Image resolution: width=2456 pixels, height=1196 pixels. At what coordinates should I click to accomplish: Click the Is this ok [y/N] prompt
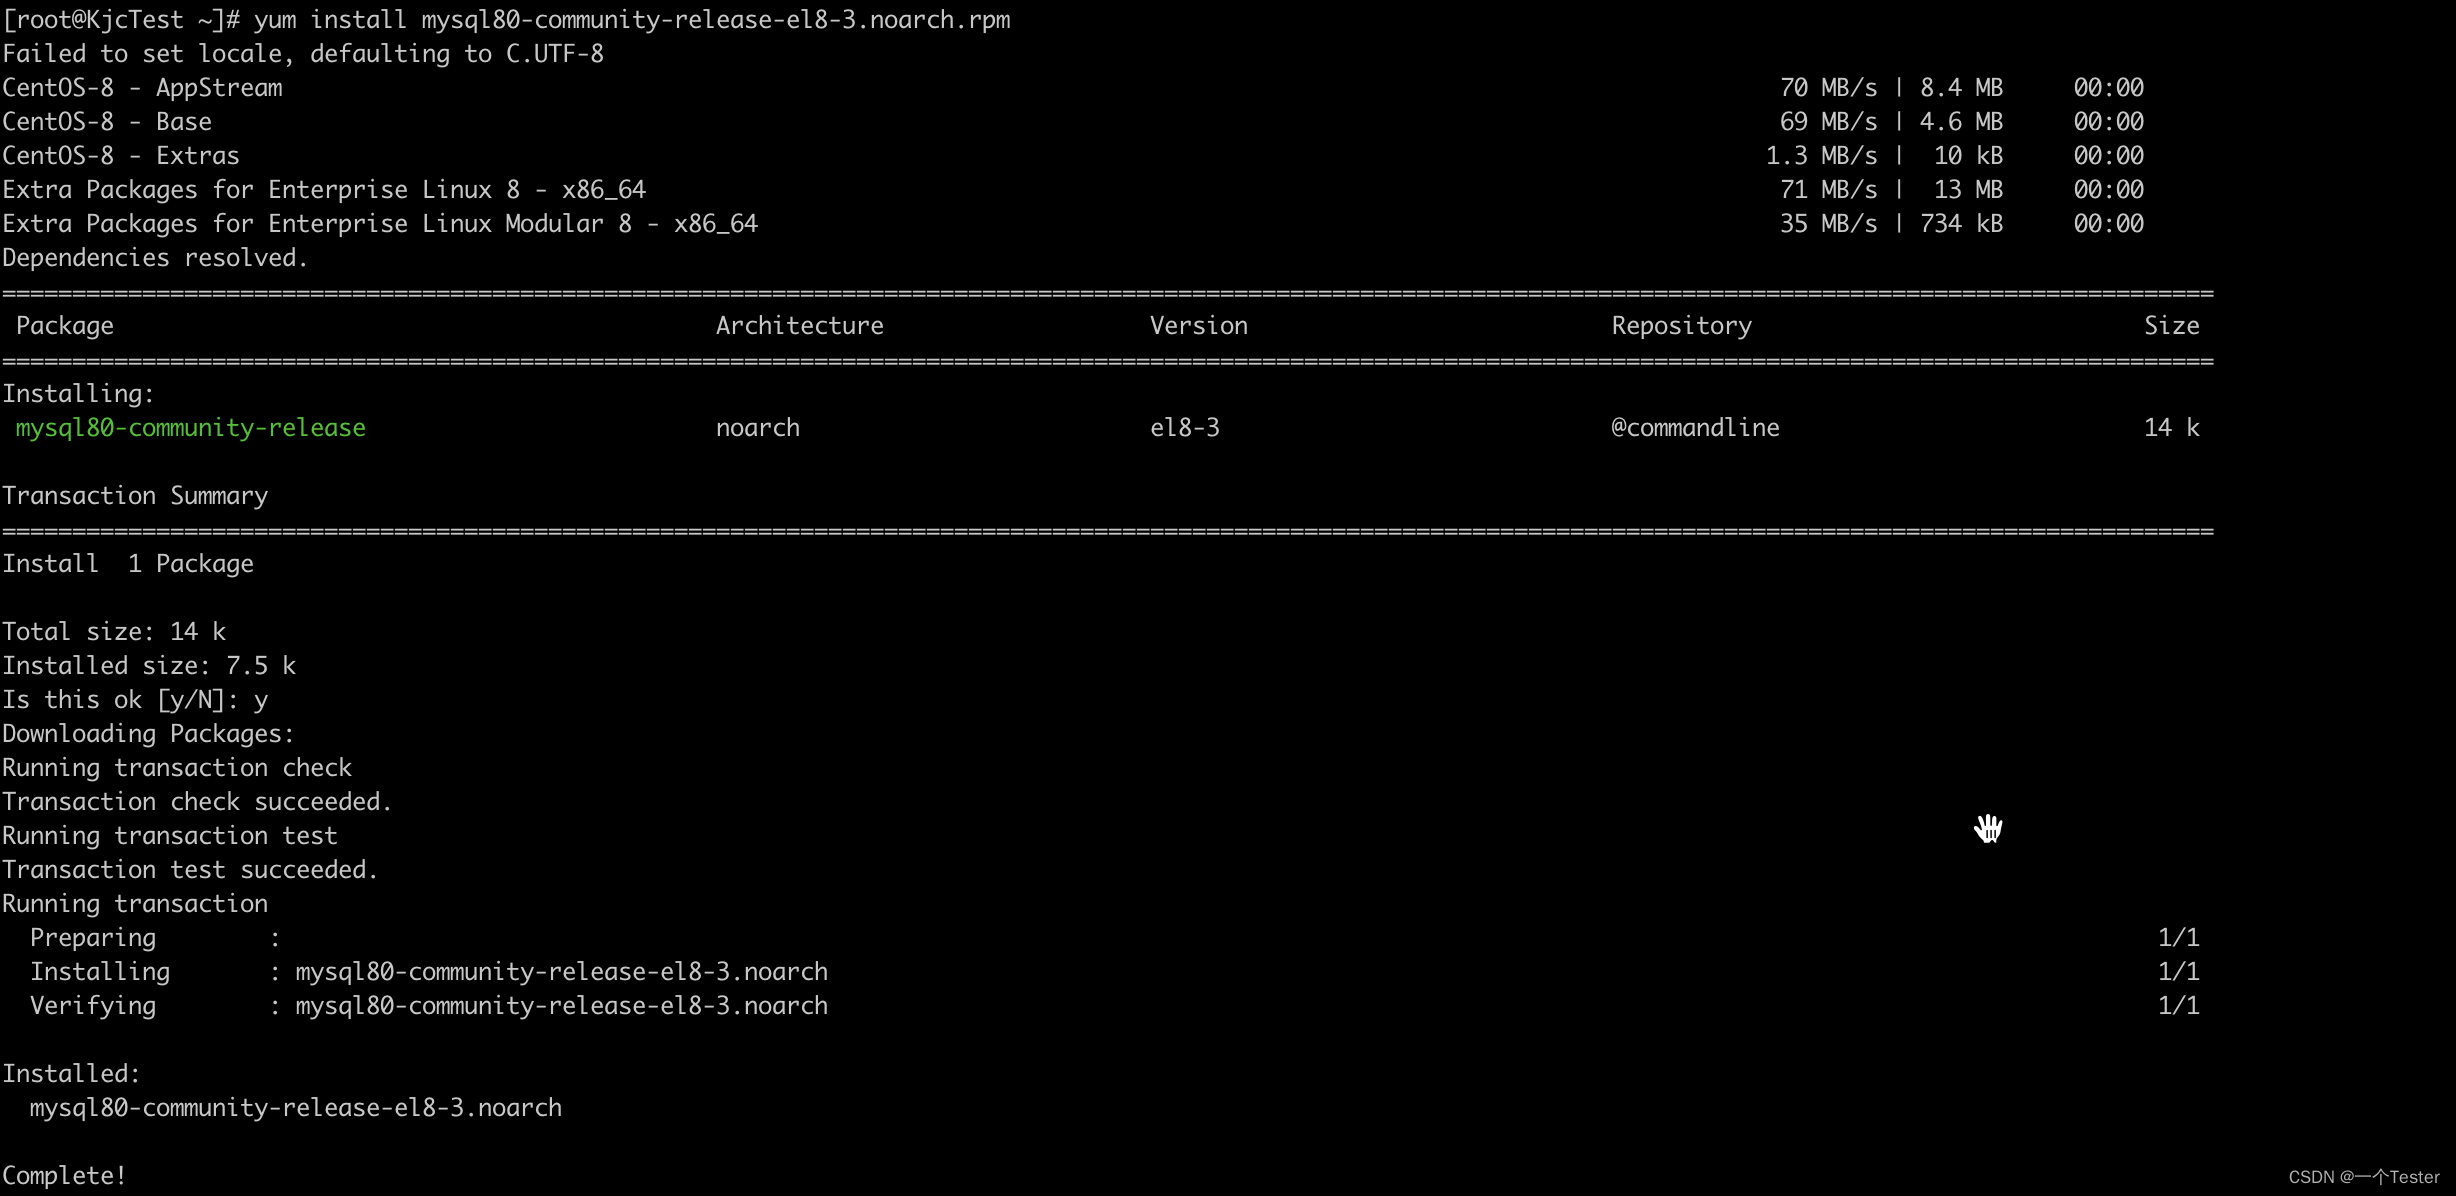(x=134, y=699)
